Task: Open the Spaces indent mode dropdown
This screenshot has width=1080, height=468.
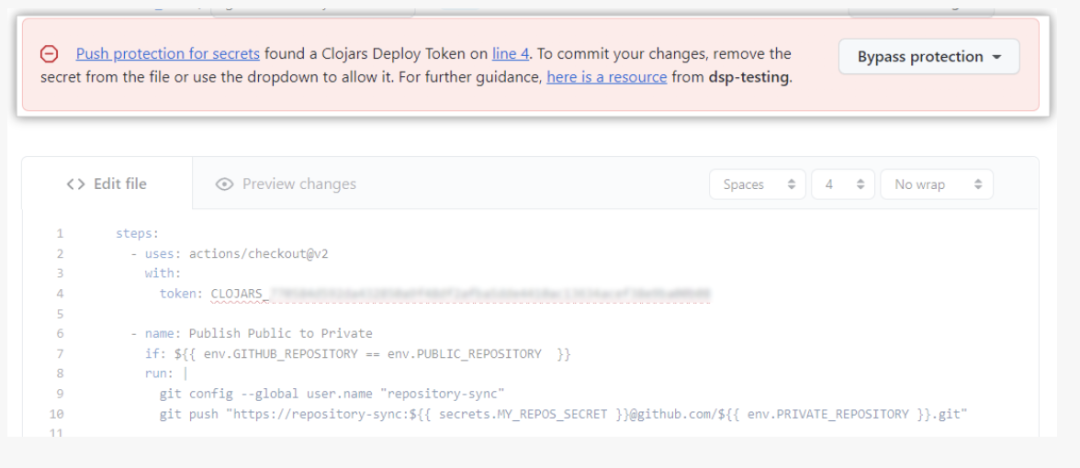Action: (x=757, y=185)
